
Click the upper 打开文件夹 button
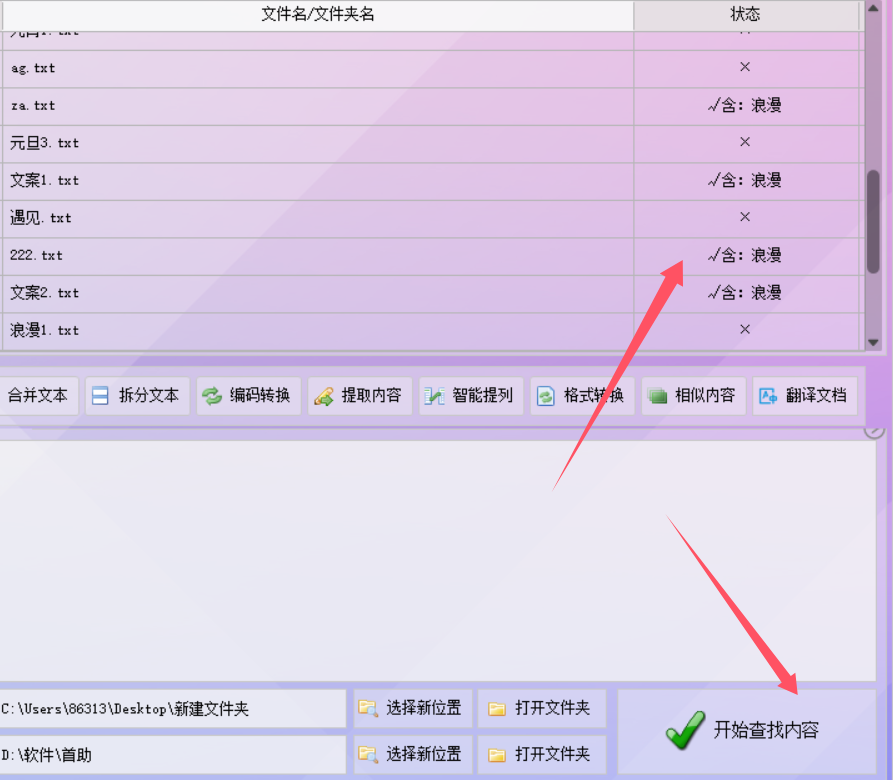click(x=540, y=709)
